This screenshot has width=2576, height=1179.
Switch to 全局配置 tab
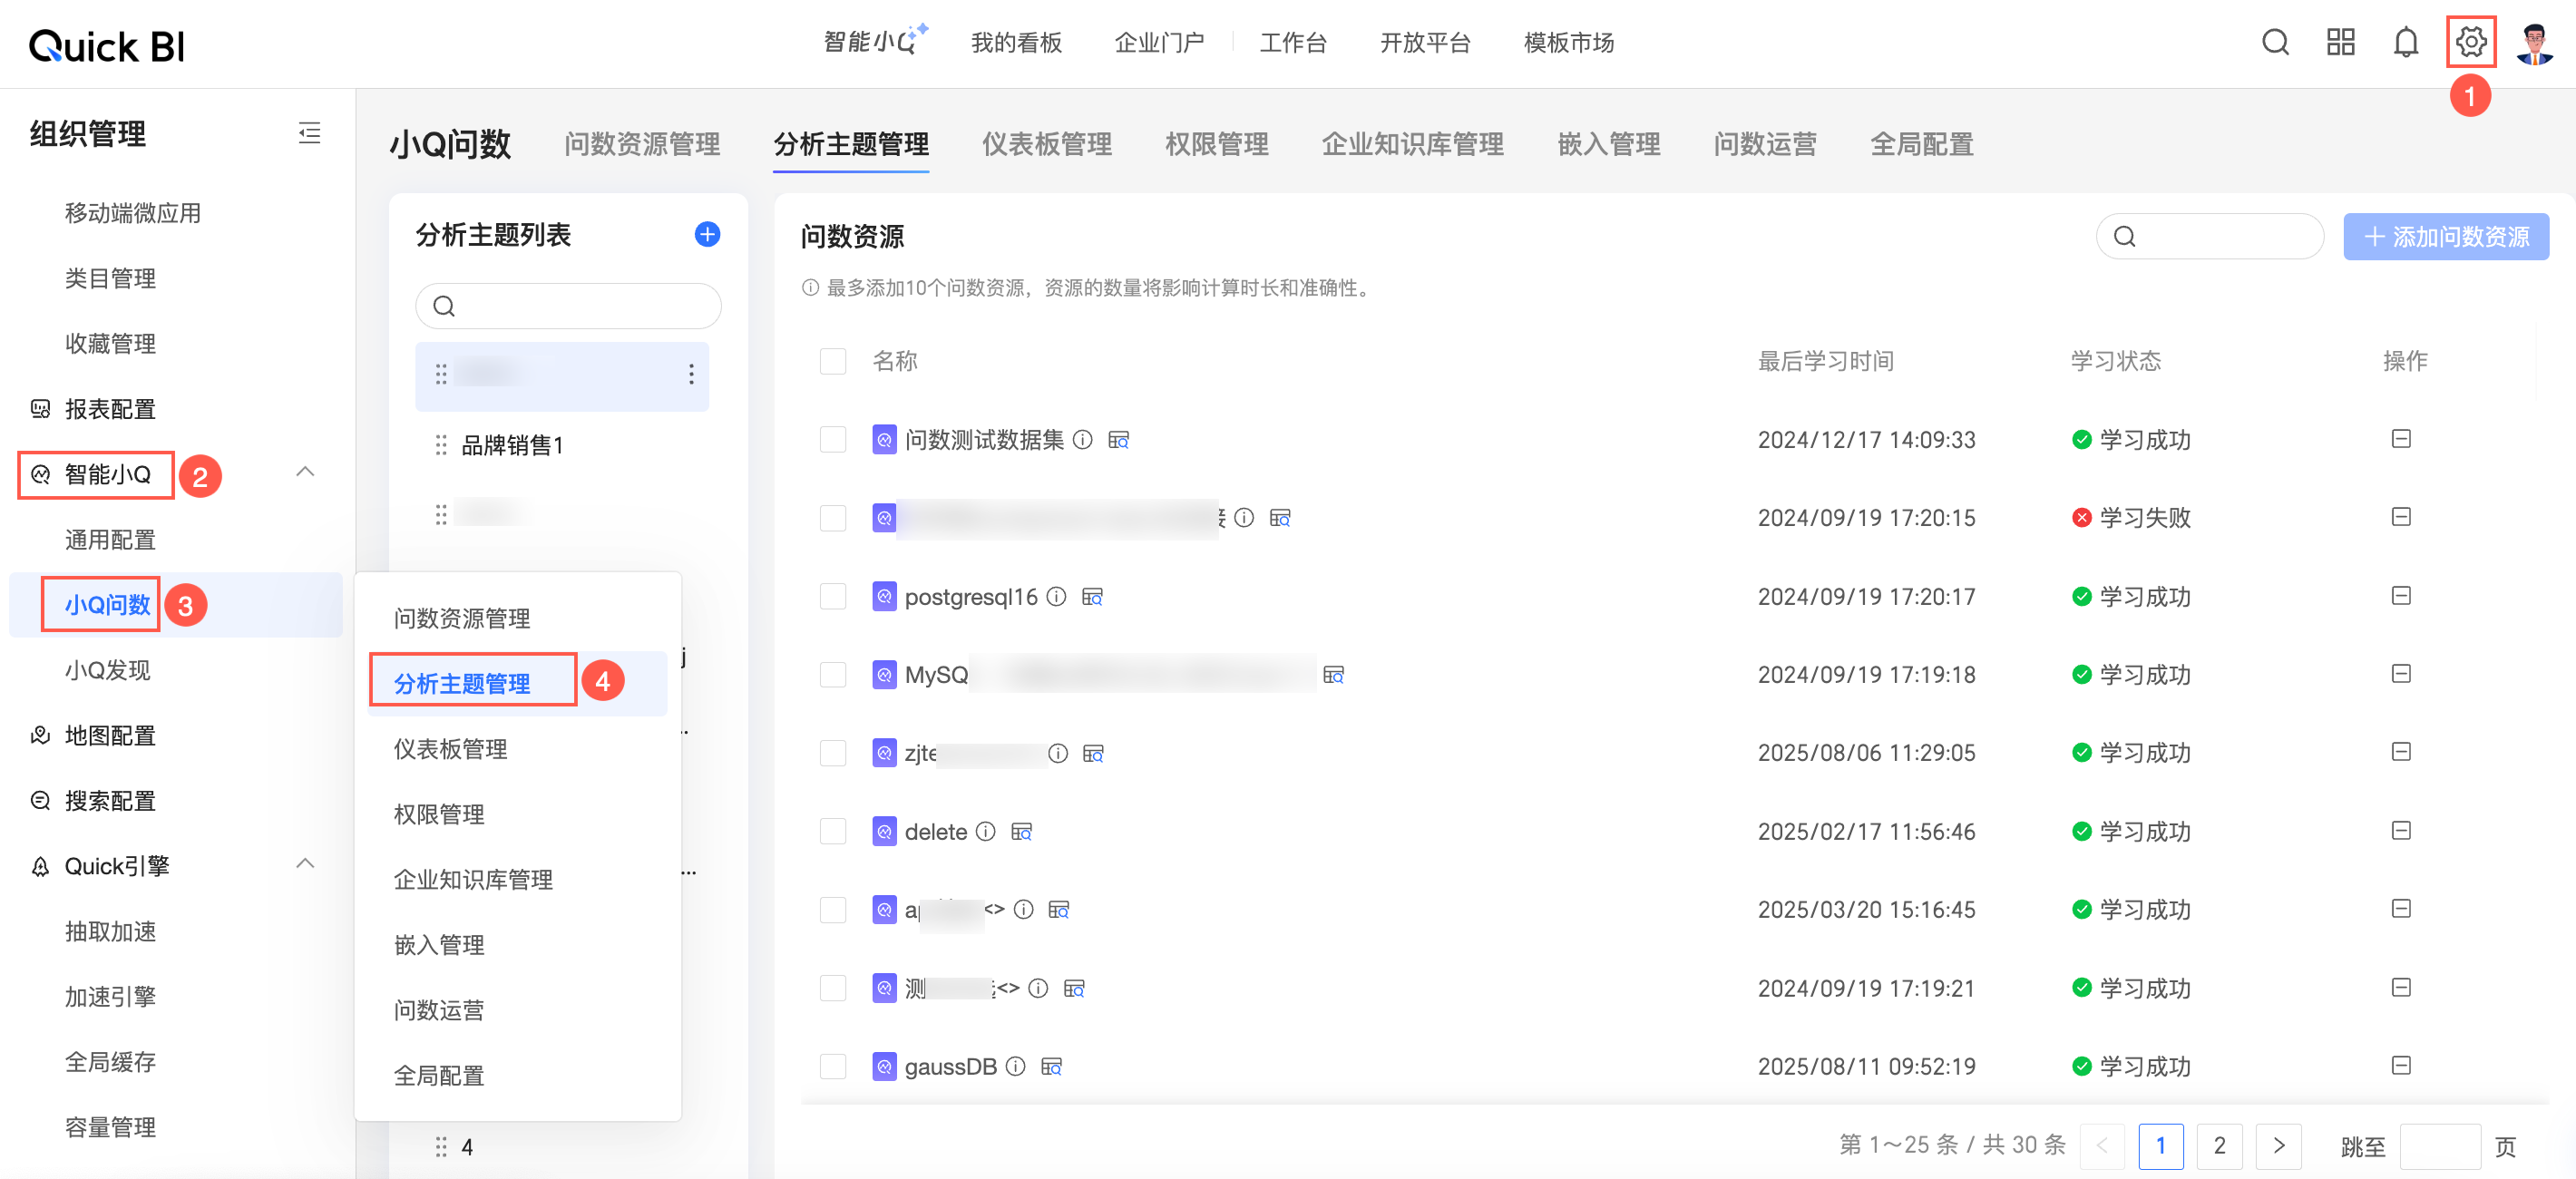1921,145
